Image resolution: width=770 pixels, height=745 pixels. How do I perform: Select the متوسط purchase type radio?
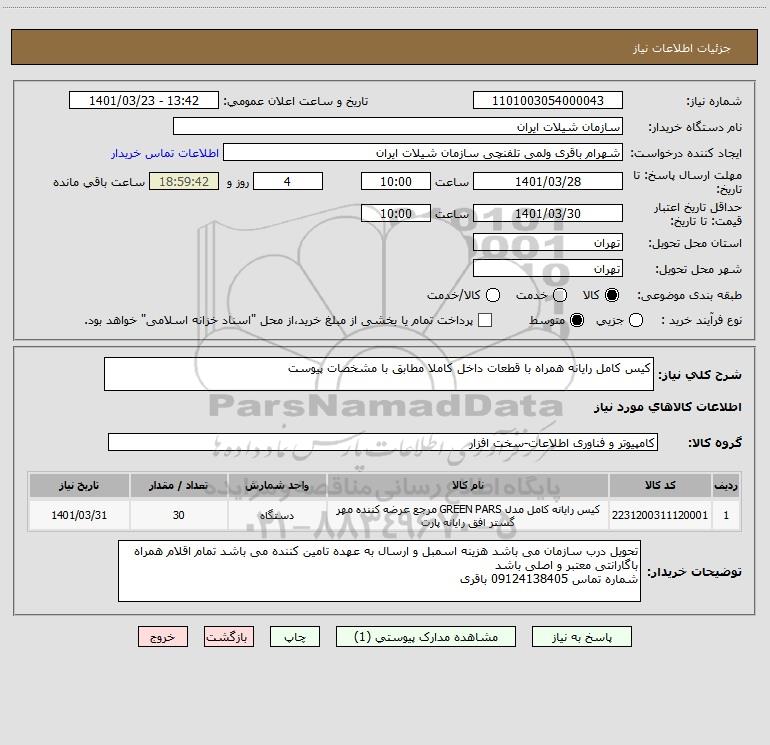pyautogui.click(x=577, y=320)
